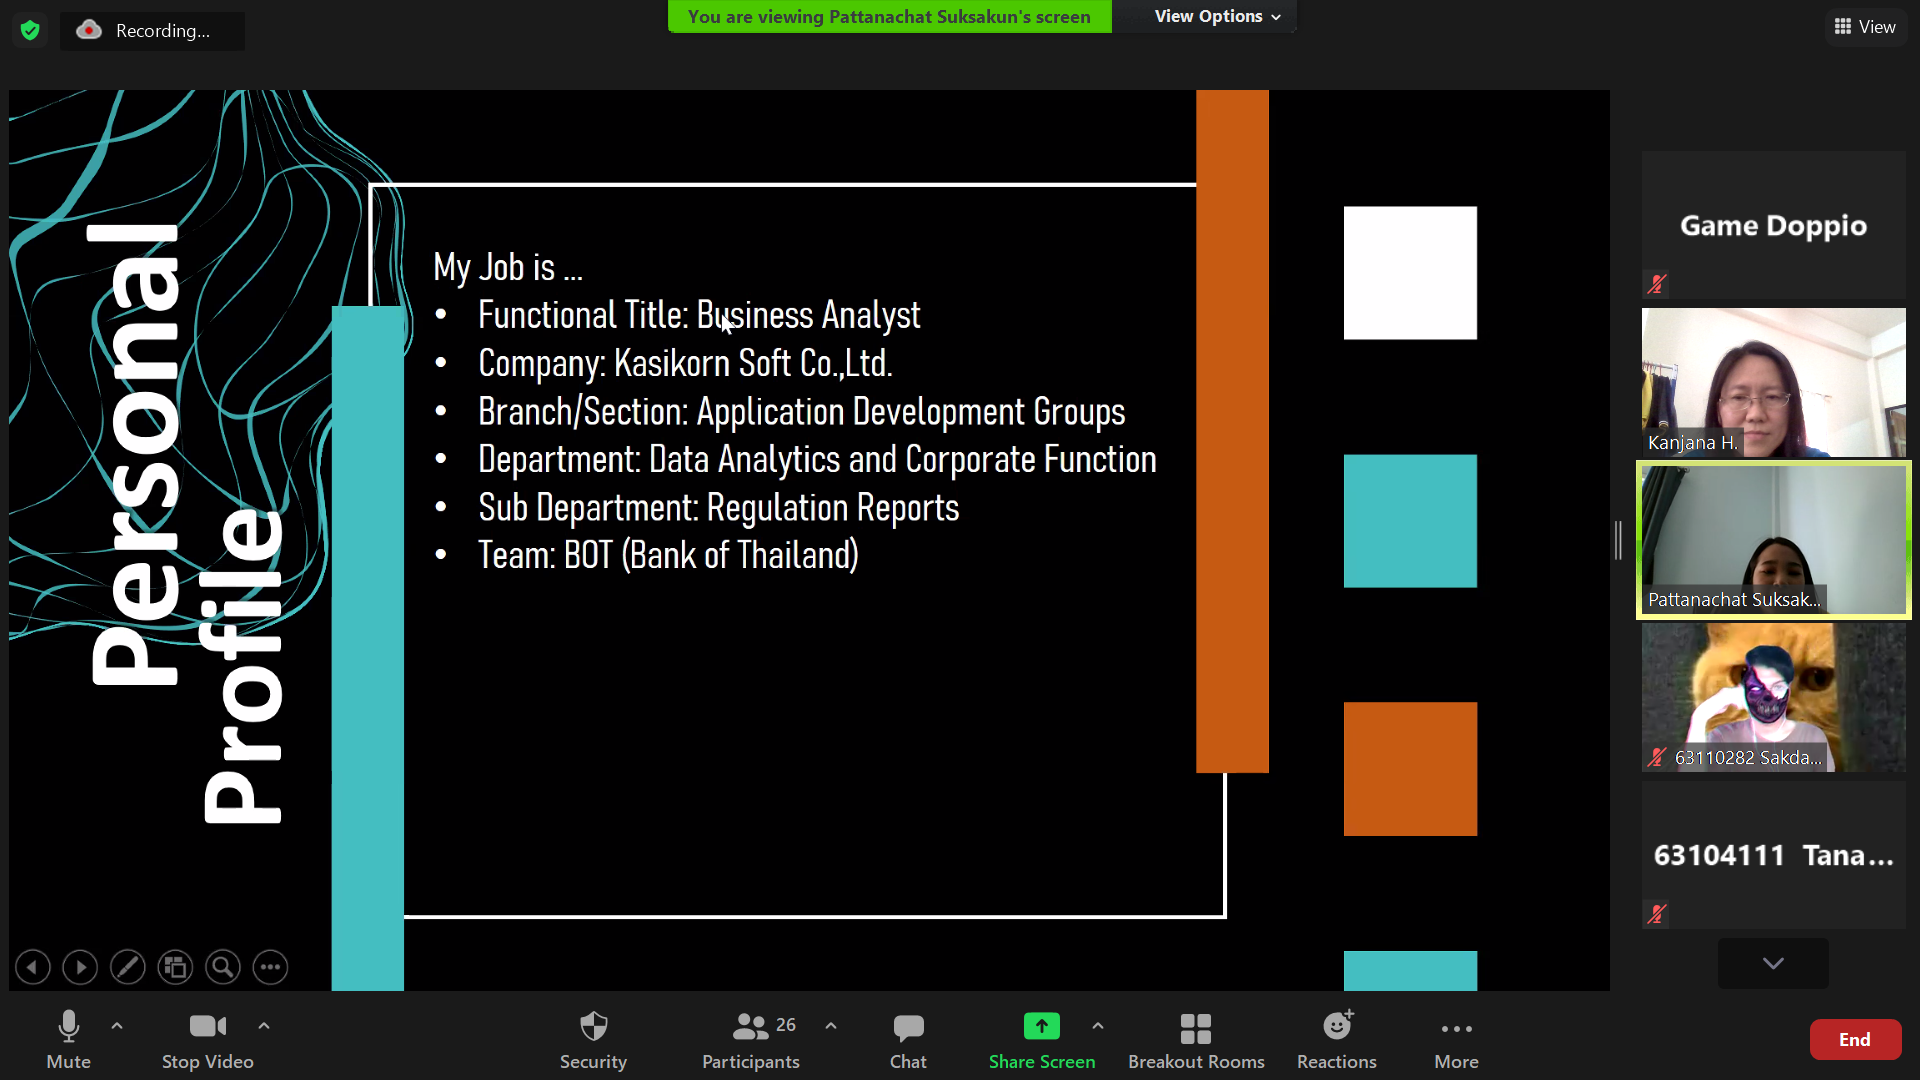Click the "Company: Kasikorn Soft Co.,Ltd." line

(x=685, y=363)
